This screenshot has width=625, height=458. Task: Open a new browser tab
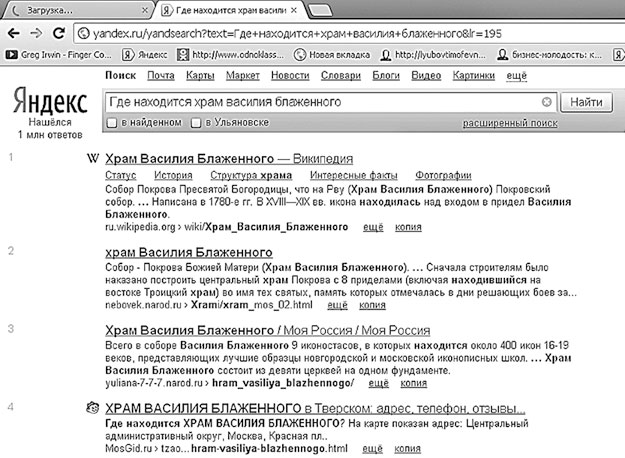[320, 11]
